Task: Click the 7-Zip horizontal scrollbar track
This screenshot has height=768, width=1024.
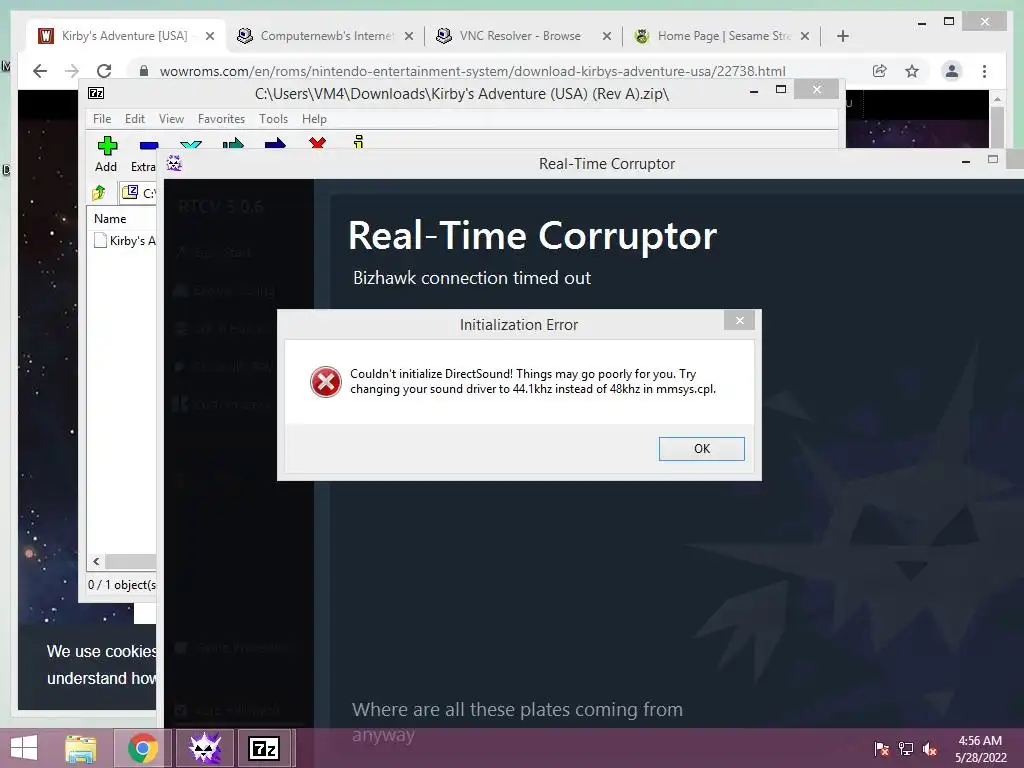Action: (131, 562)
